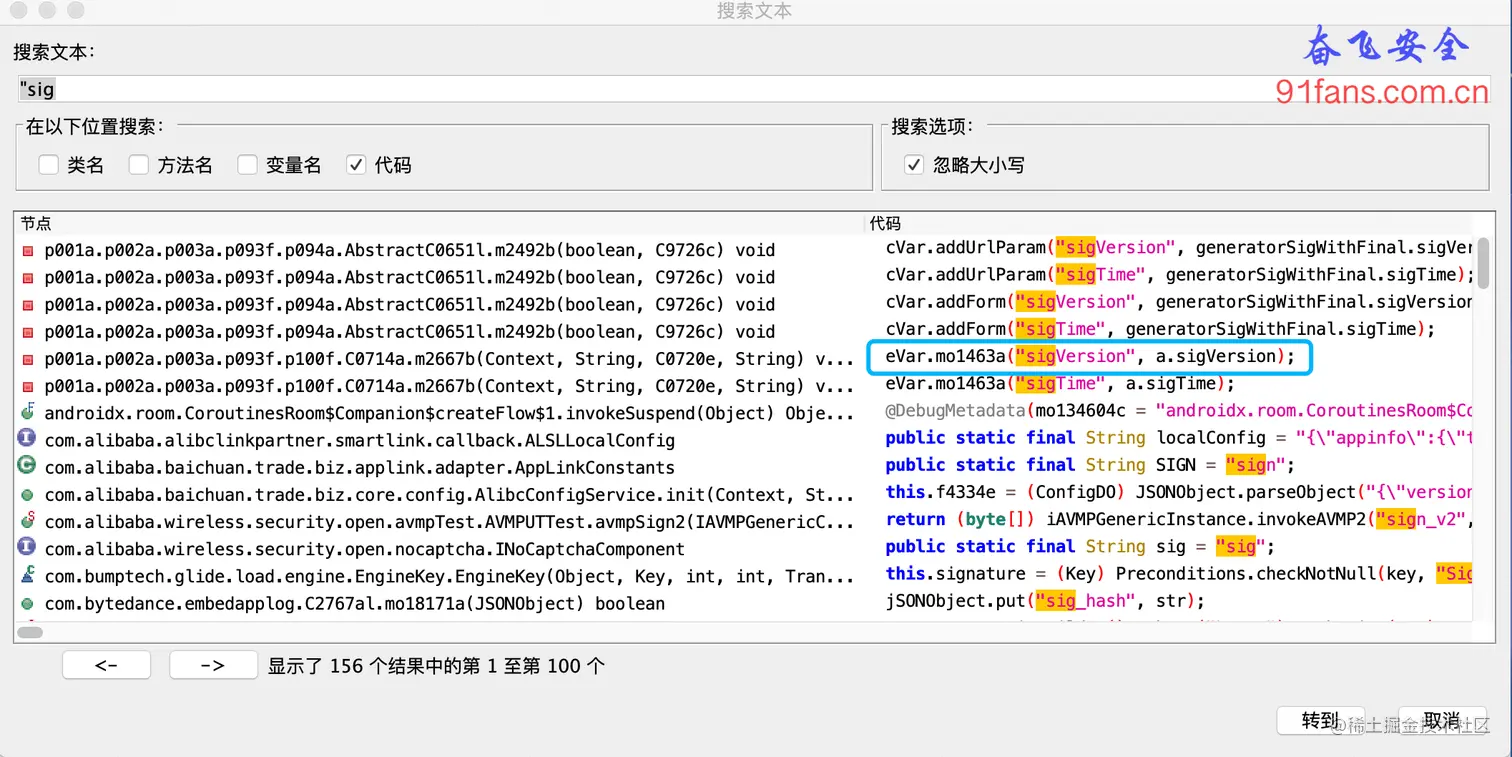Focus the search text field containing "sig
The image size is (1512, 757).
752,89
